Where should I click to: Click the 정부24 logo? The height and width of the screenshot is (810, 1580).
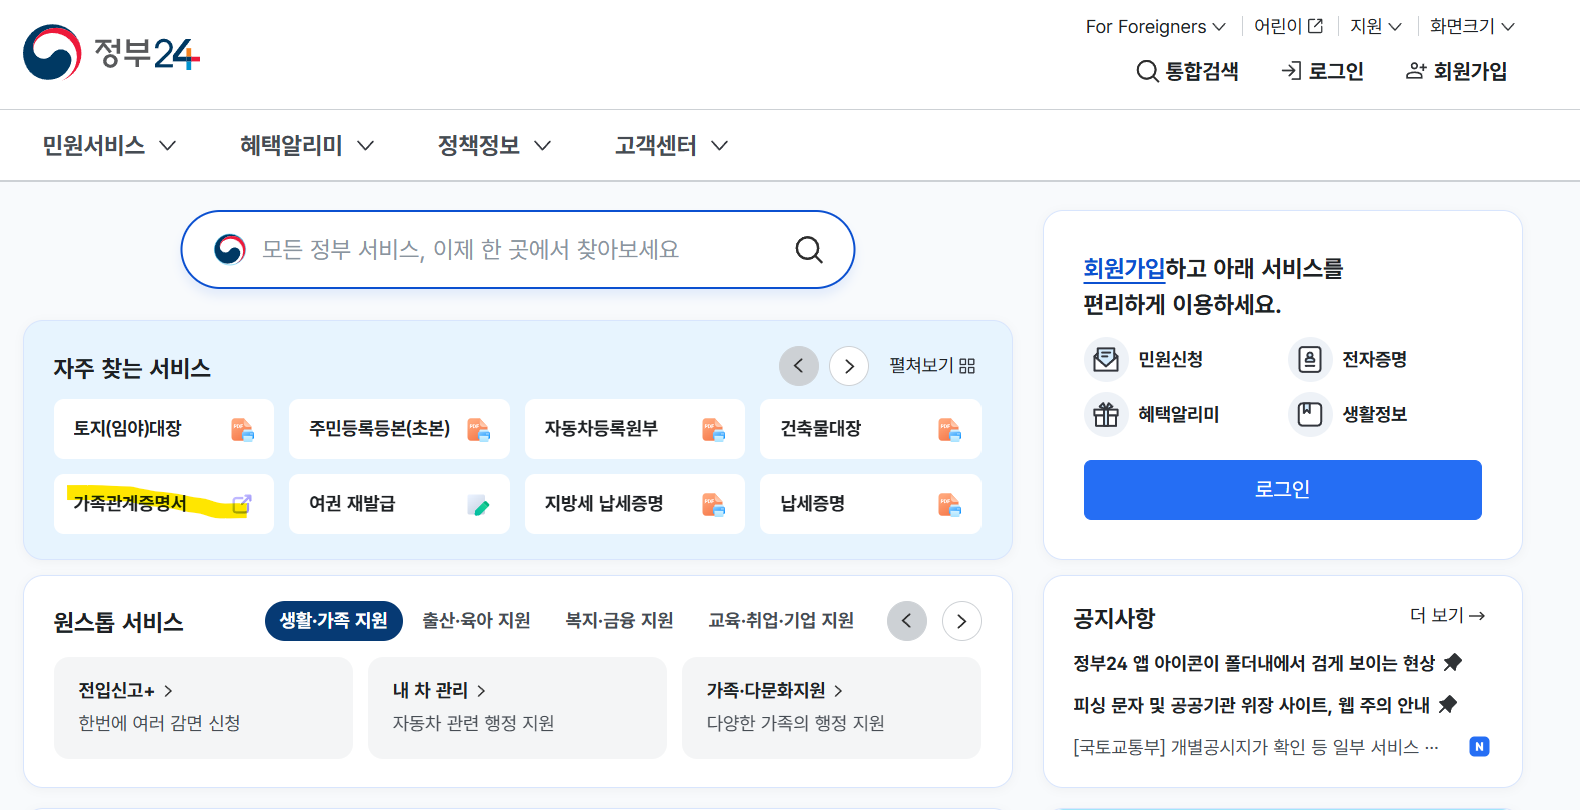[x=112, y=52]
